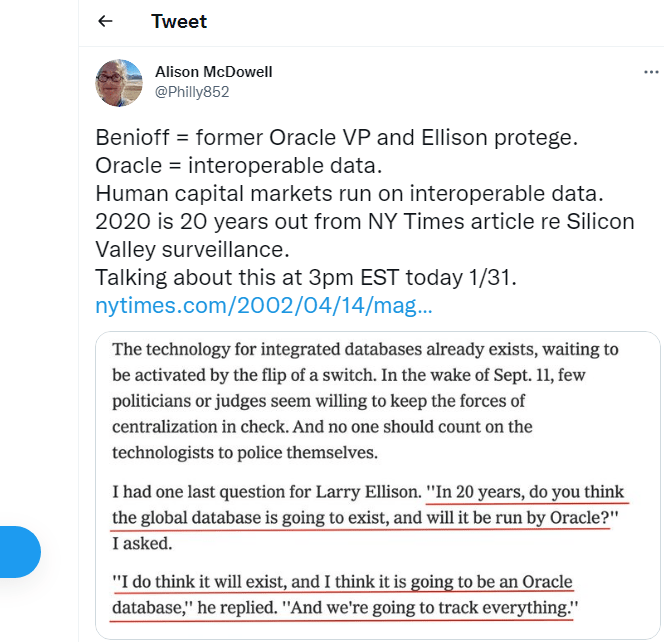Click the back arrow icon
The width and height of the screenshot is (664, 642).
(x=106, y=21)
